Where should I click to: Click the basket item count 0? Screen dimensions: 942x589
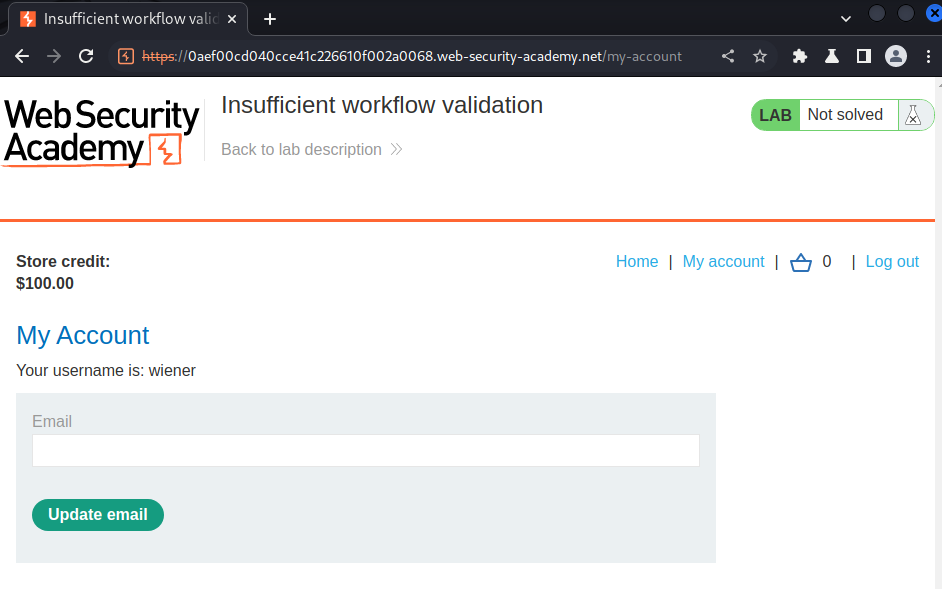click(827, 261)
